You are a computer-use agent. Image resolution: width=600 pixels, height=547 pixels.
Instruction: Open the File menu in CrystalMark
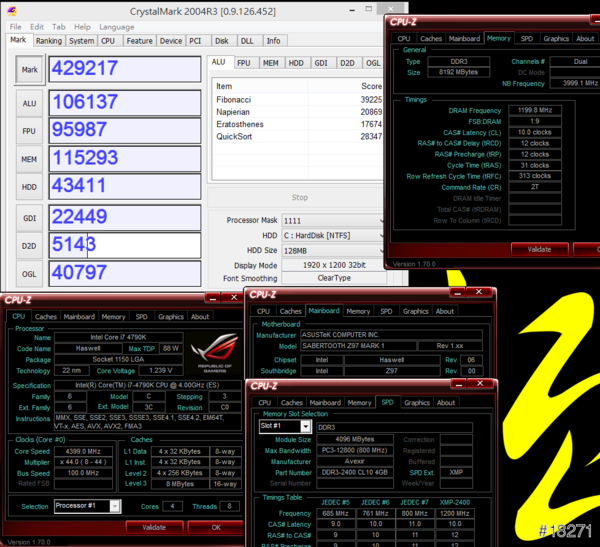pyautogui.click(x=16, y=27)
